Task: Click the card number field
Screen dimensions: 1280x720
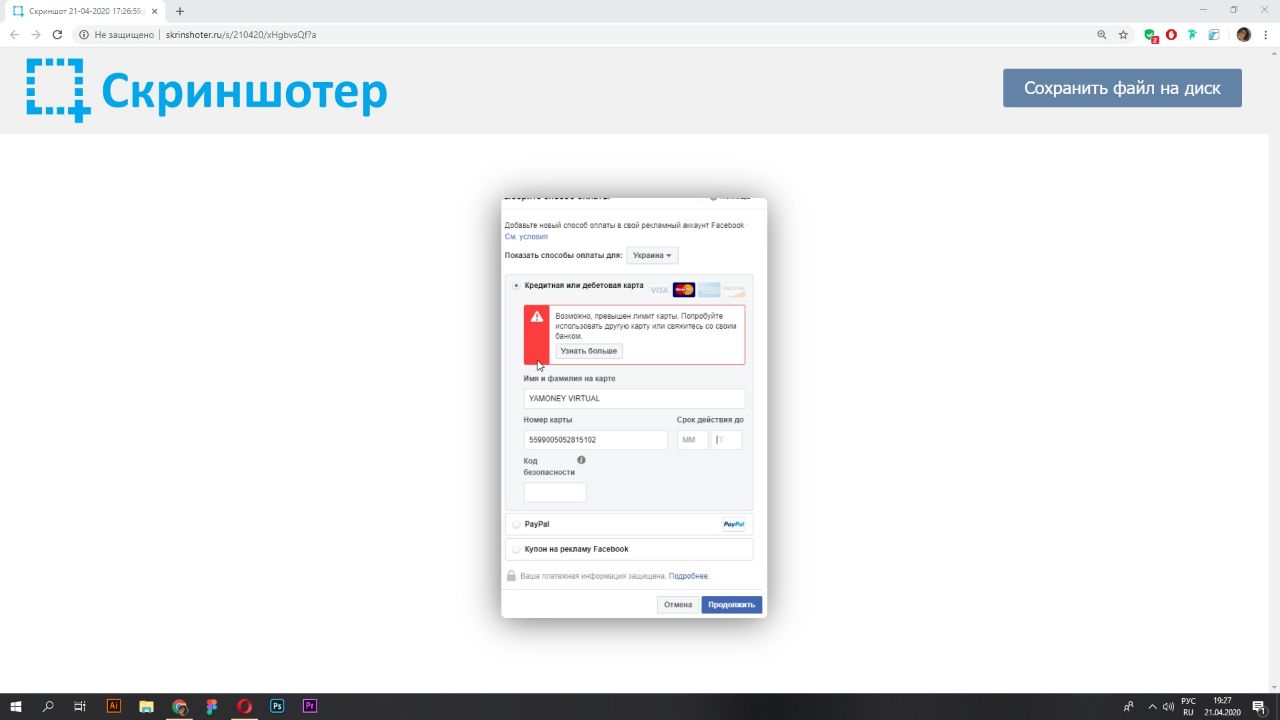Action: 596,440
